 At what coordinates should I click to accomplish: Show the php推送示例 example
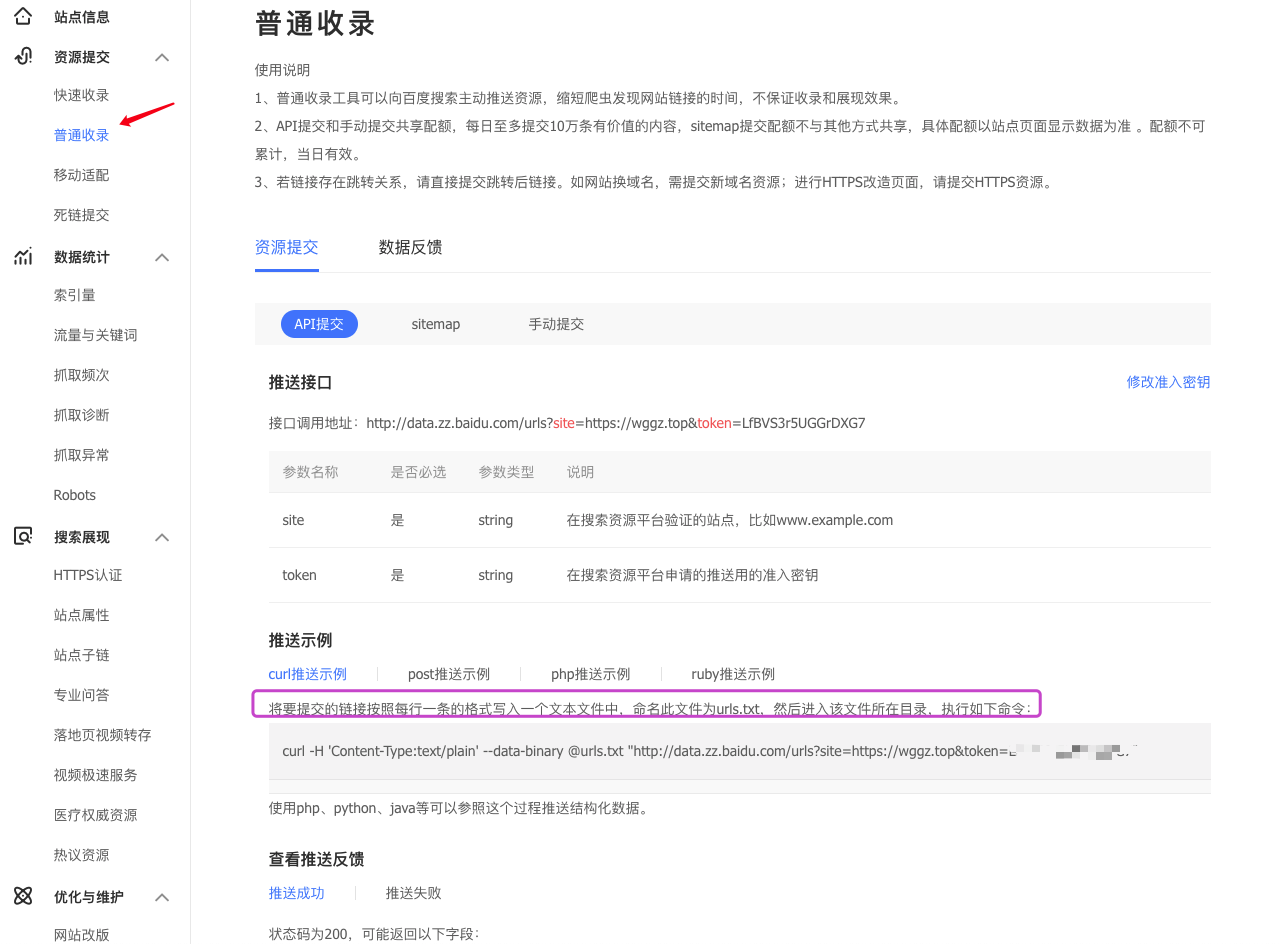point(590,674)
